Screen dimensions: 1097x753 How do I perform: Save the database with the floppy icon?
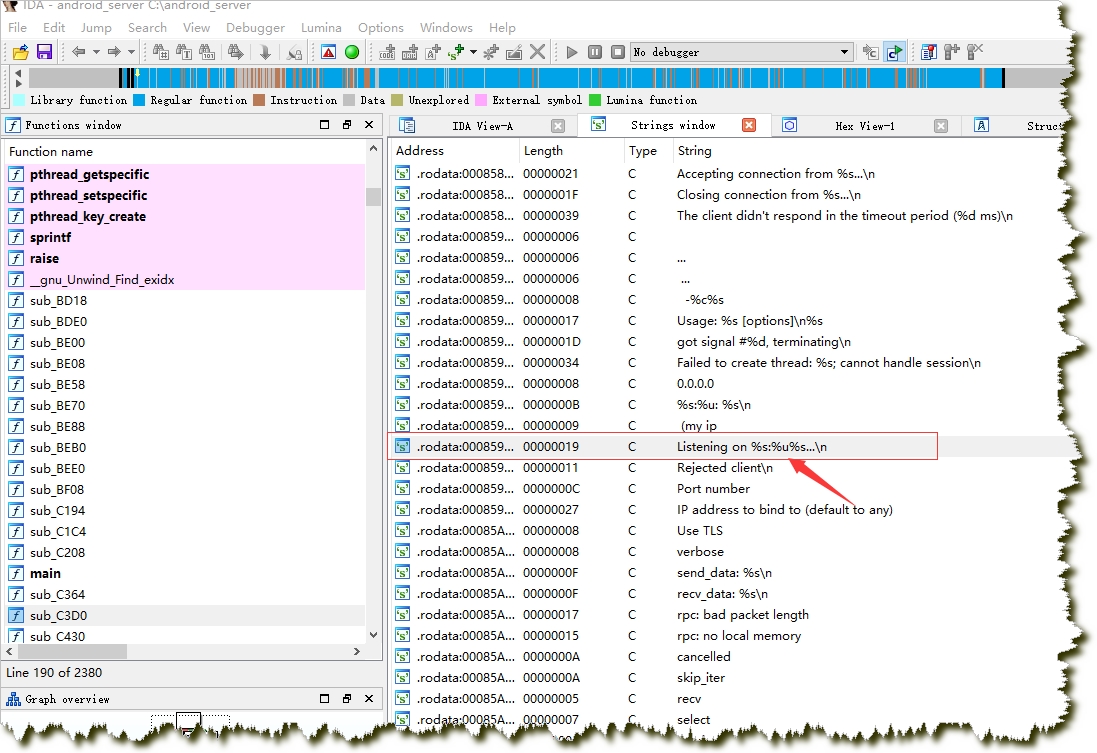(x=44, y=52)
